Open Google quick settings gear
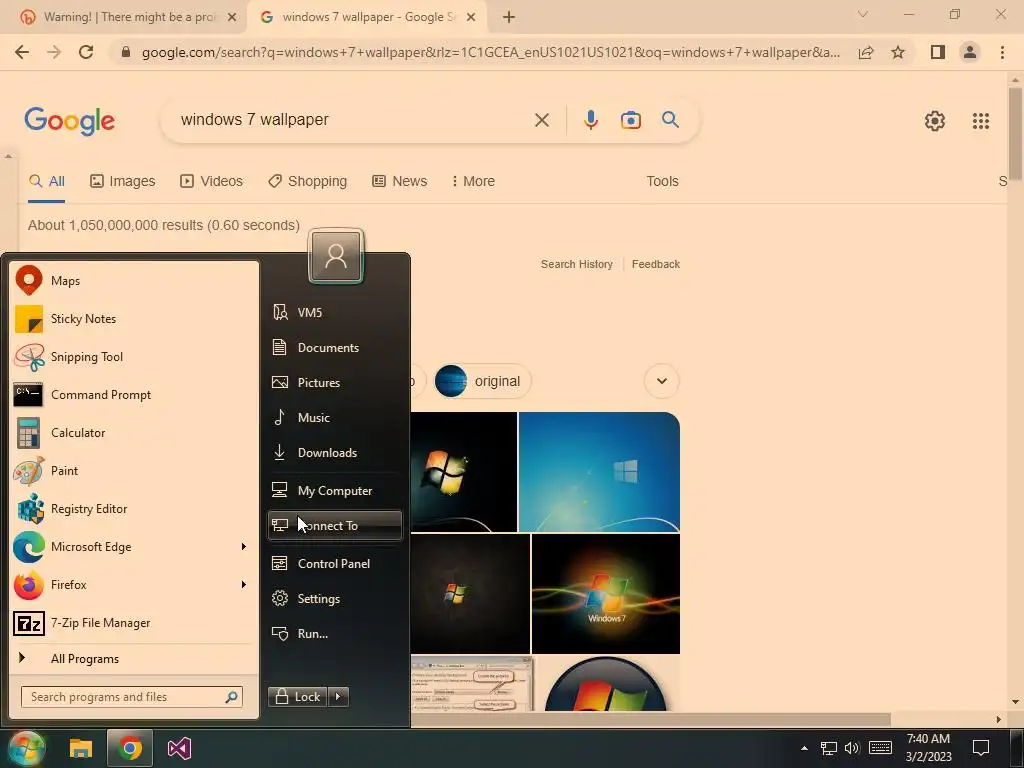Image resolution: width=1024 pixels, height=768 pixels. (x=935, y=121)
